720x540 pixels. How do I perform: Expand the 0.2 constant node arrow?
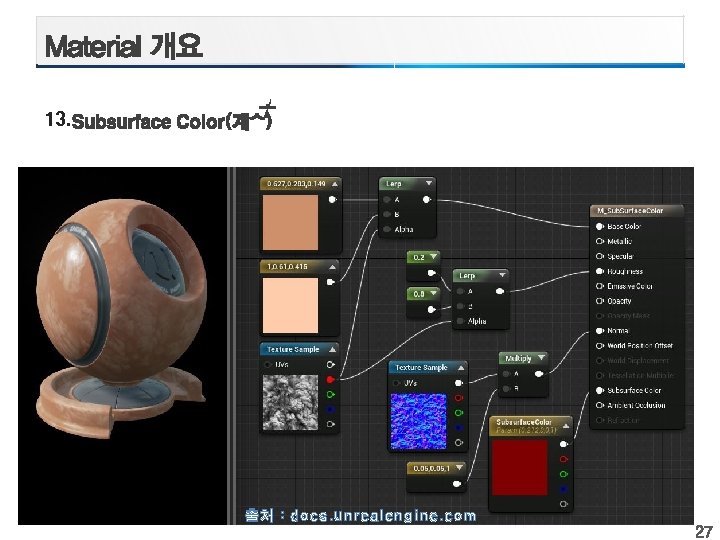click(x=433, y=257)
